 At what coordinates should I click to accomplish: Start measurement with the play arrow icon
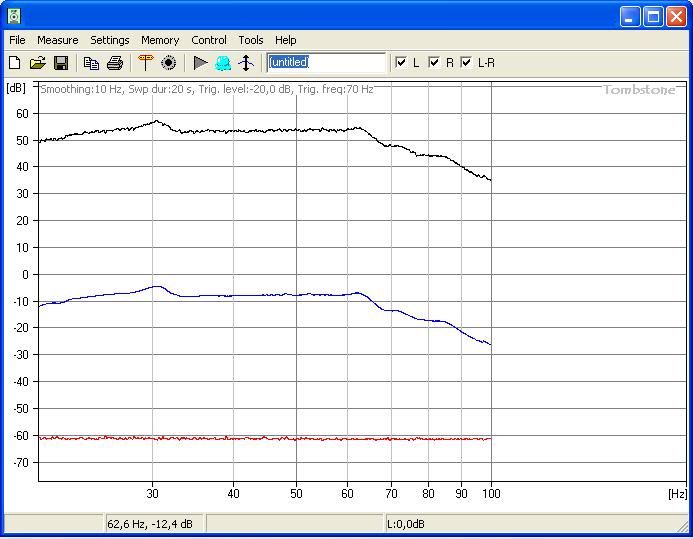(x=200, y=63)
